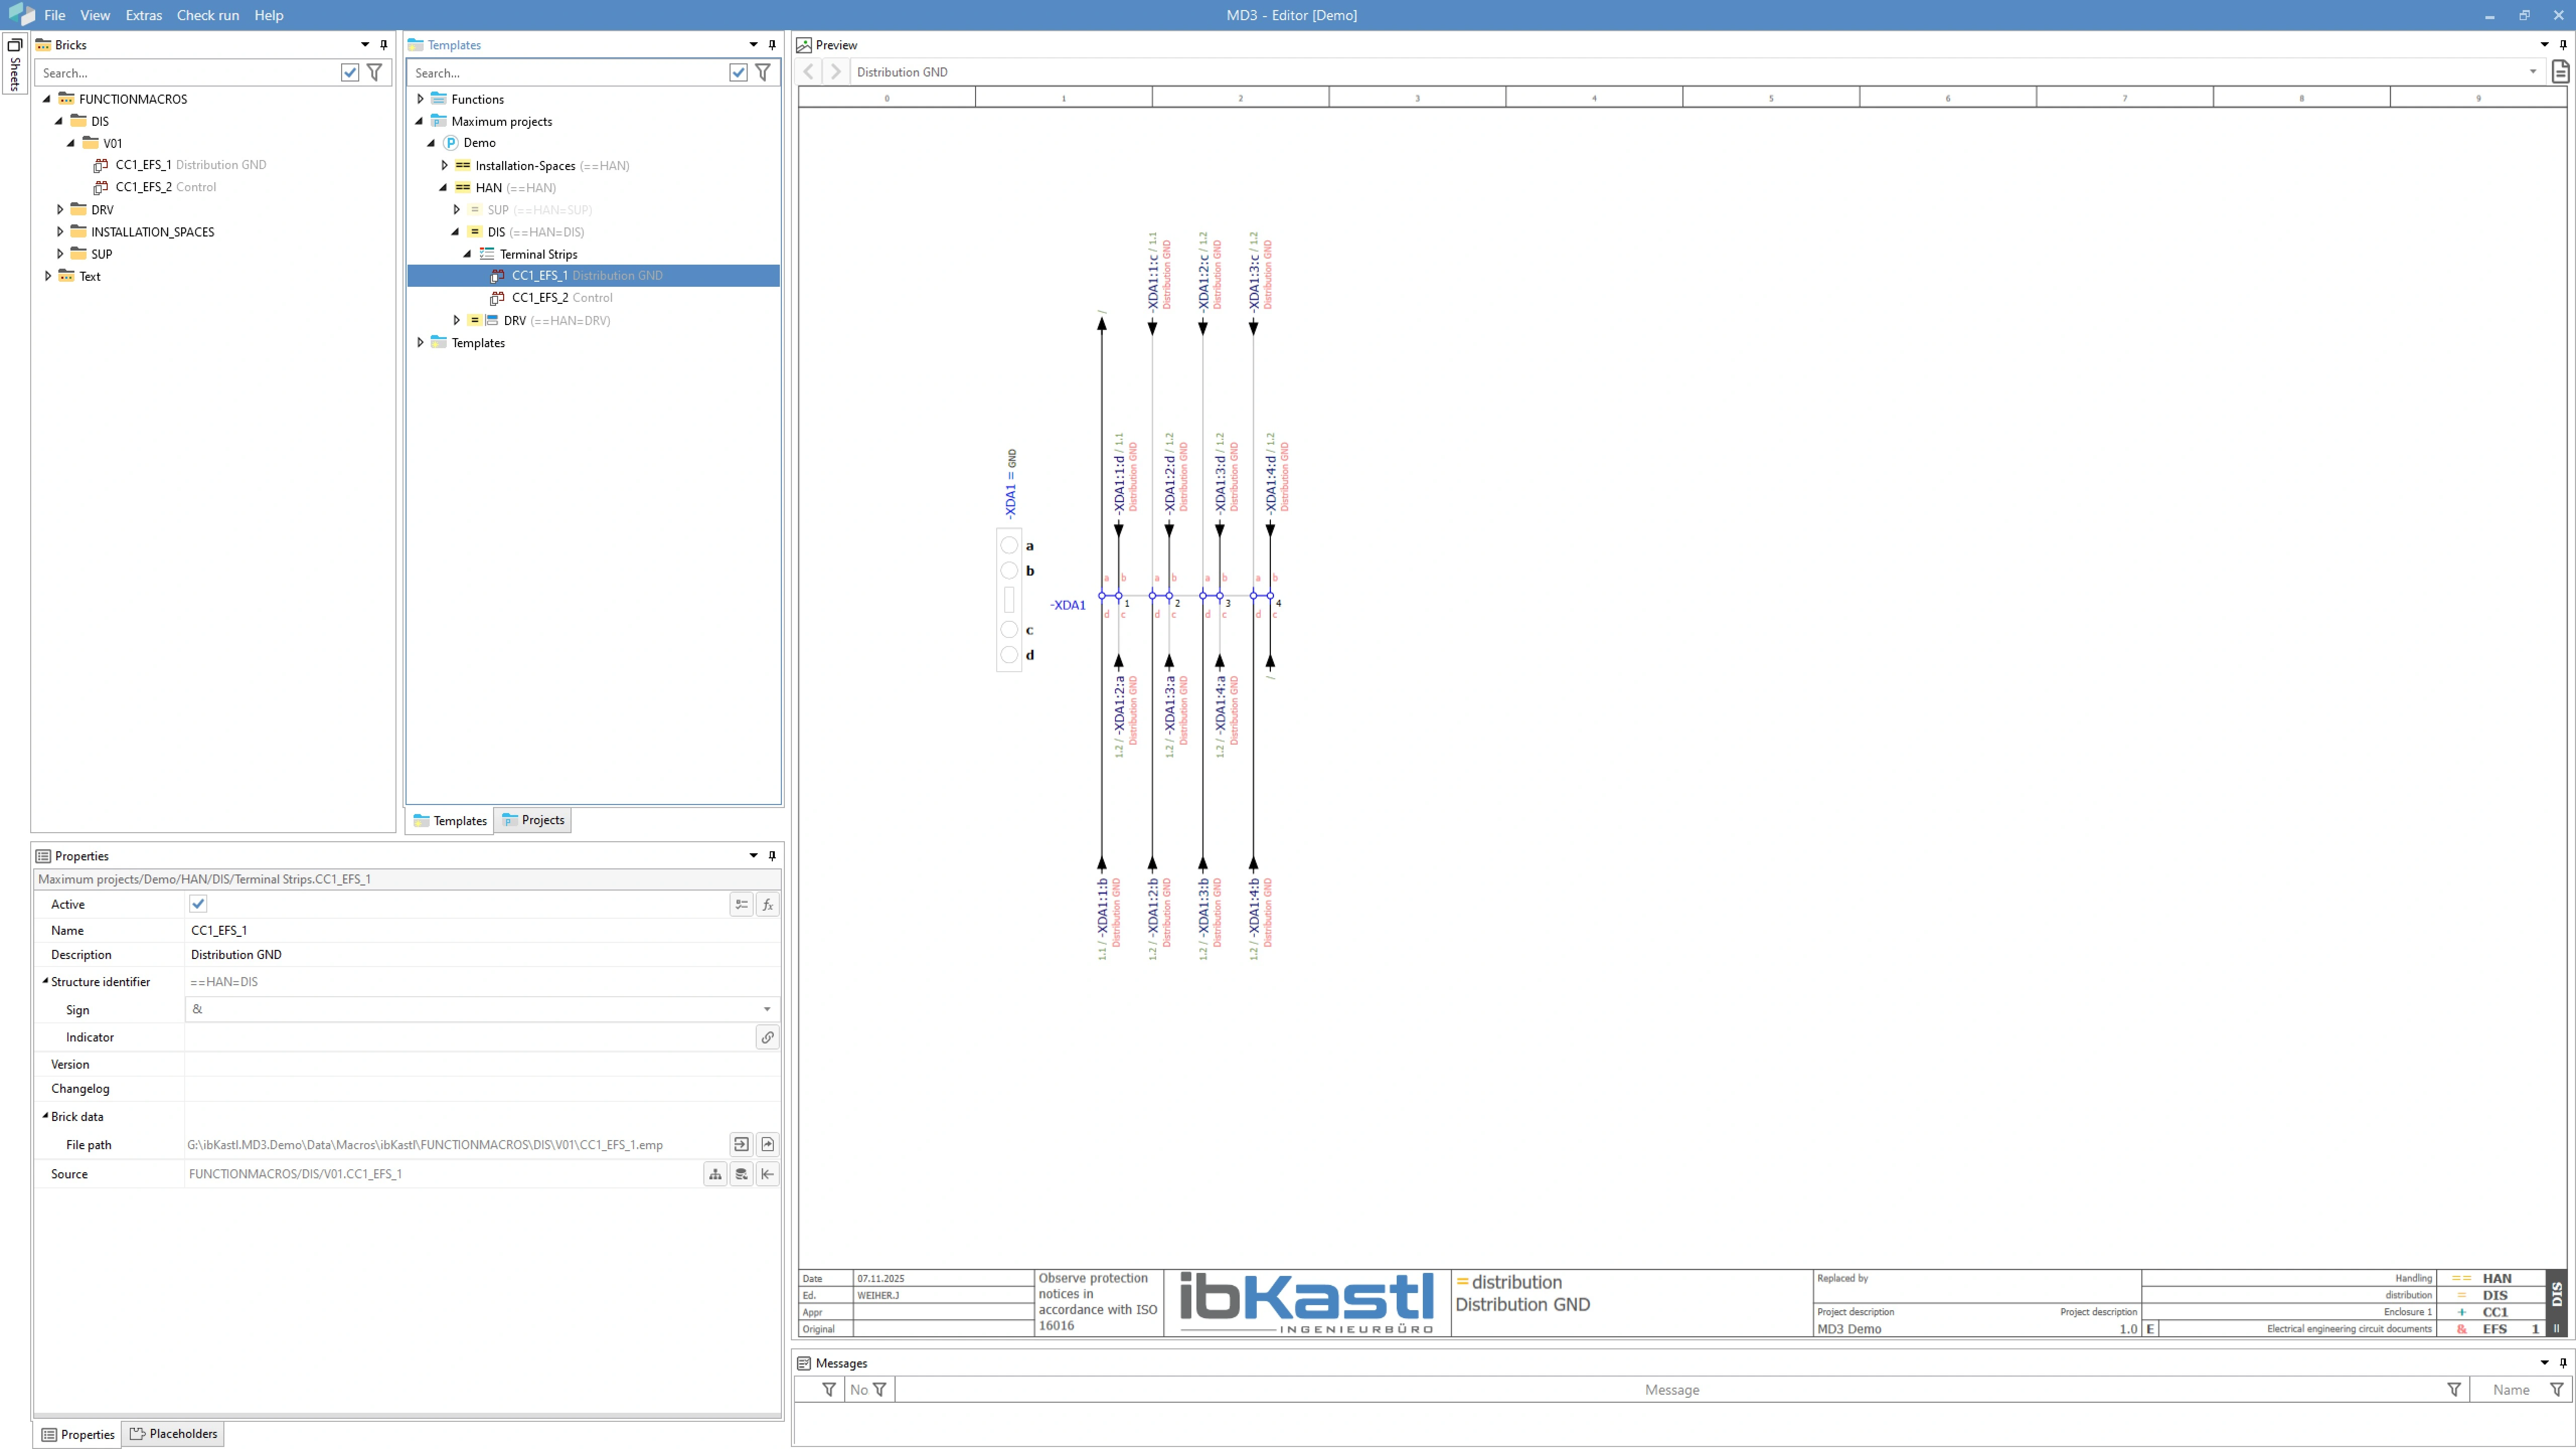
Task: Click the sheet list icon in Preview toolbar
Action: click(x=2560, y=71)
